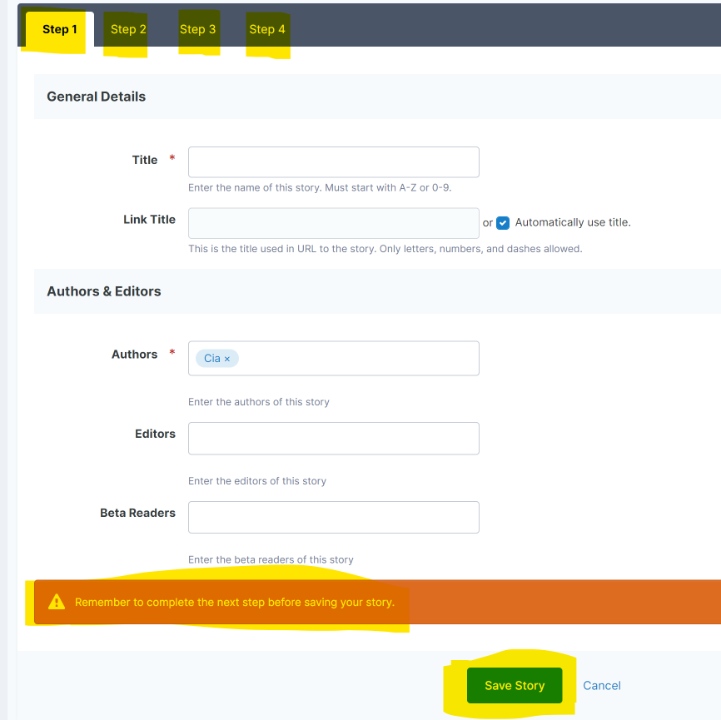This screenshot has width=721, height=720.
Task: Open the Step 2 tab
Action: [x=128, y=30]
